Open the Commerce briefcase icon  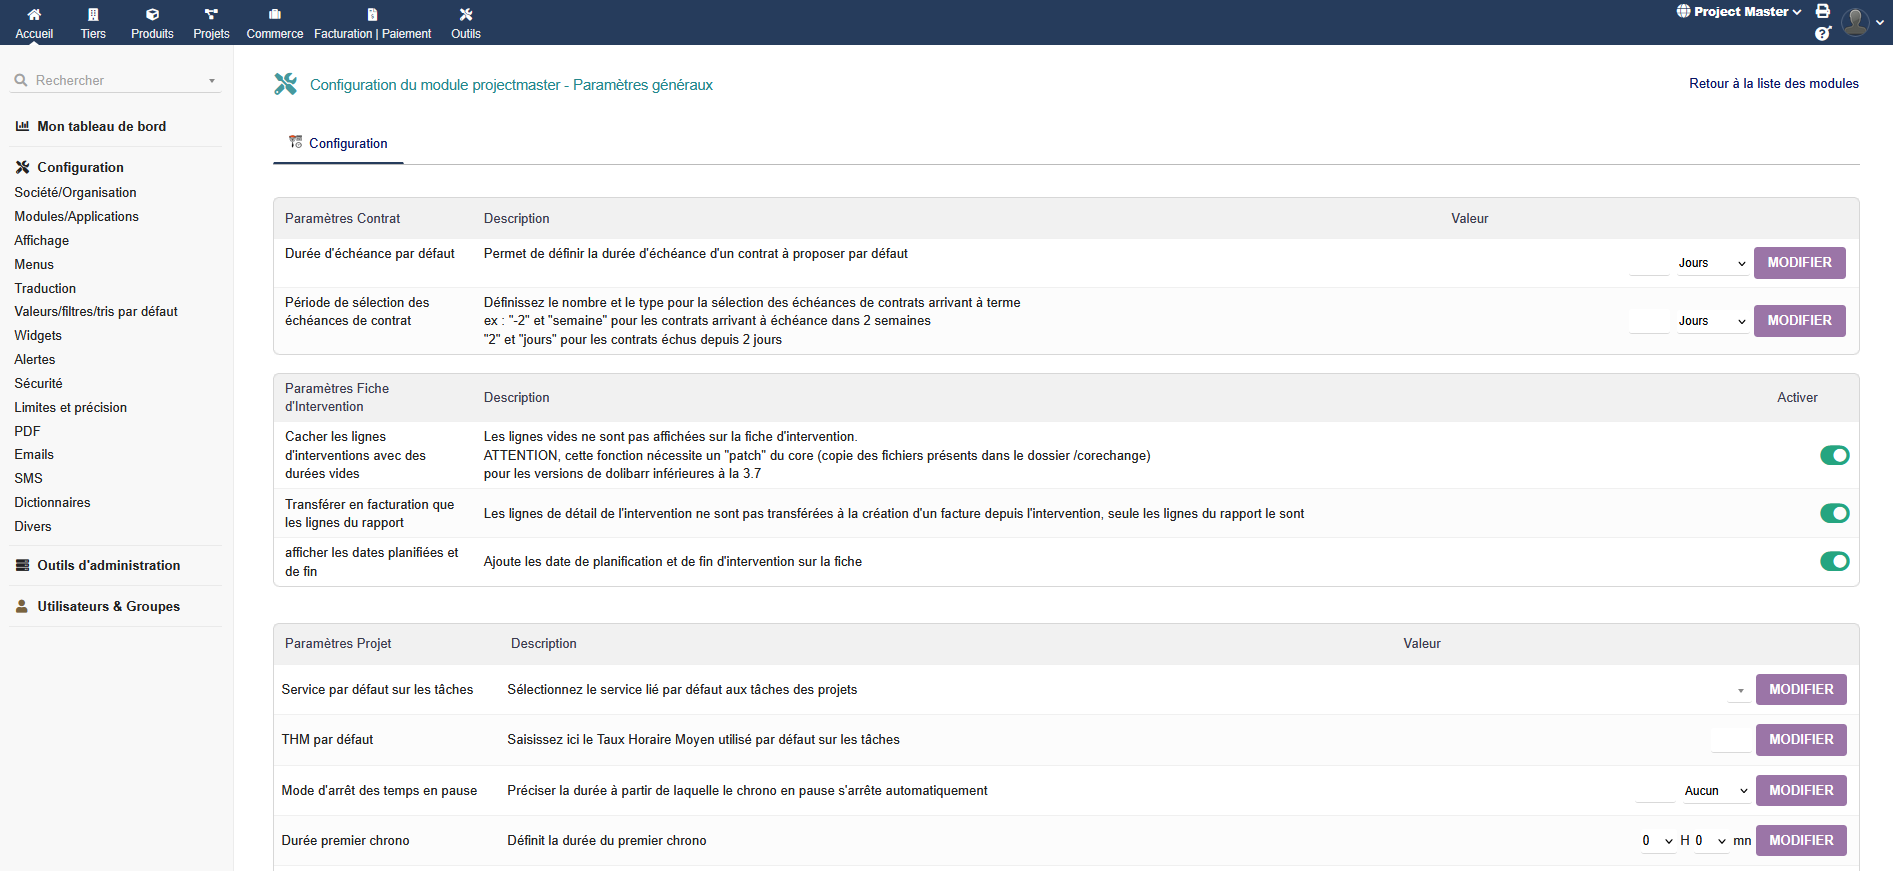[275, 15]
